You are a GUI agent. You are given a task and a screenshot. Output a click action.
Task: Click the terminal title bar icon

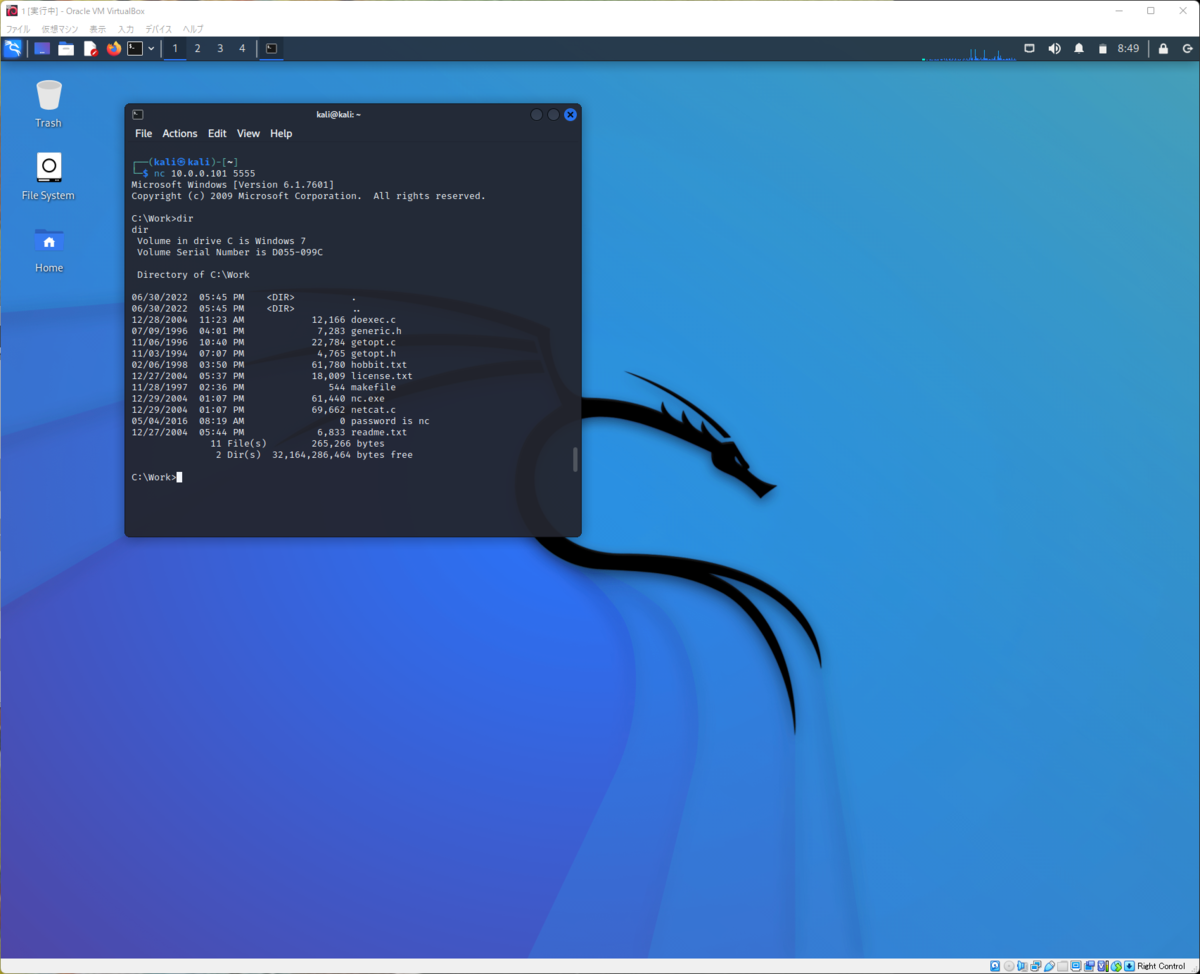click(x=138, y=114)
